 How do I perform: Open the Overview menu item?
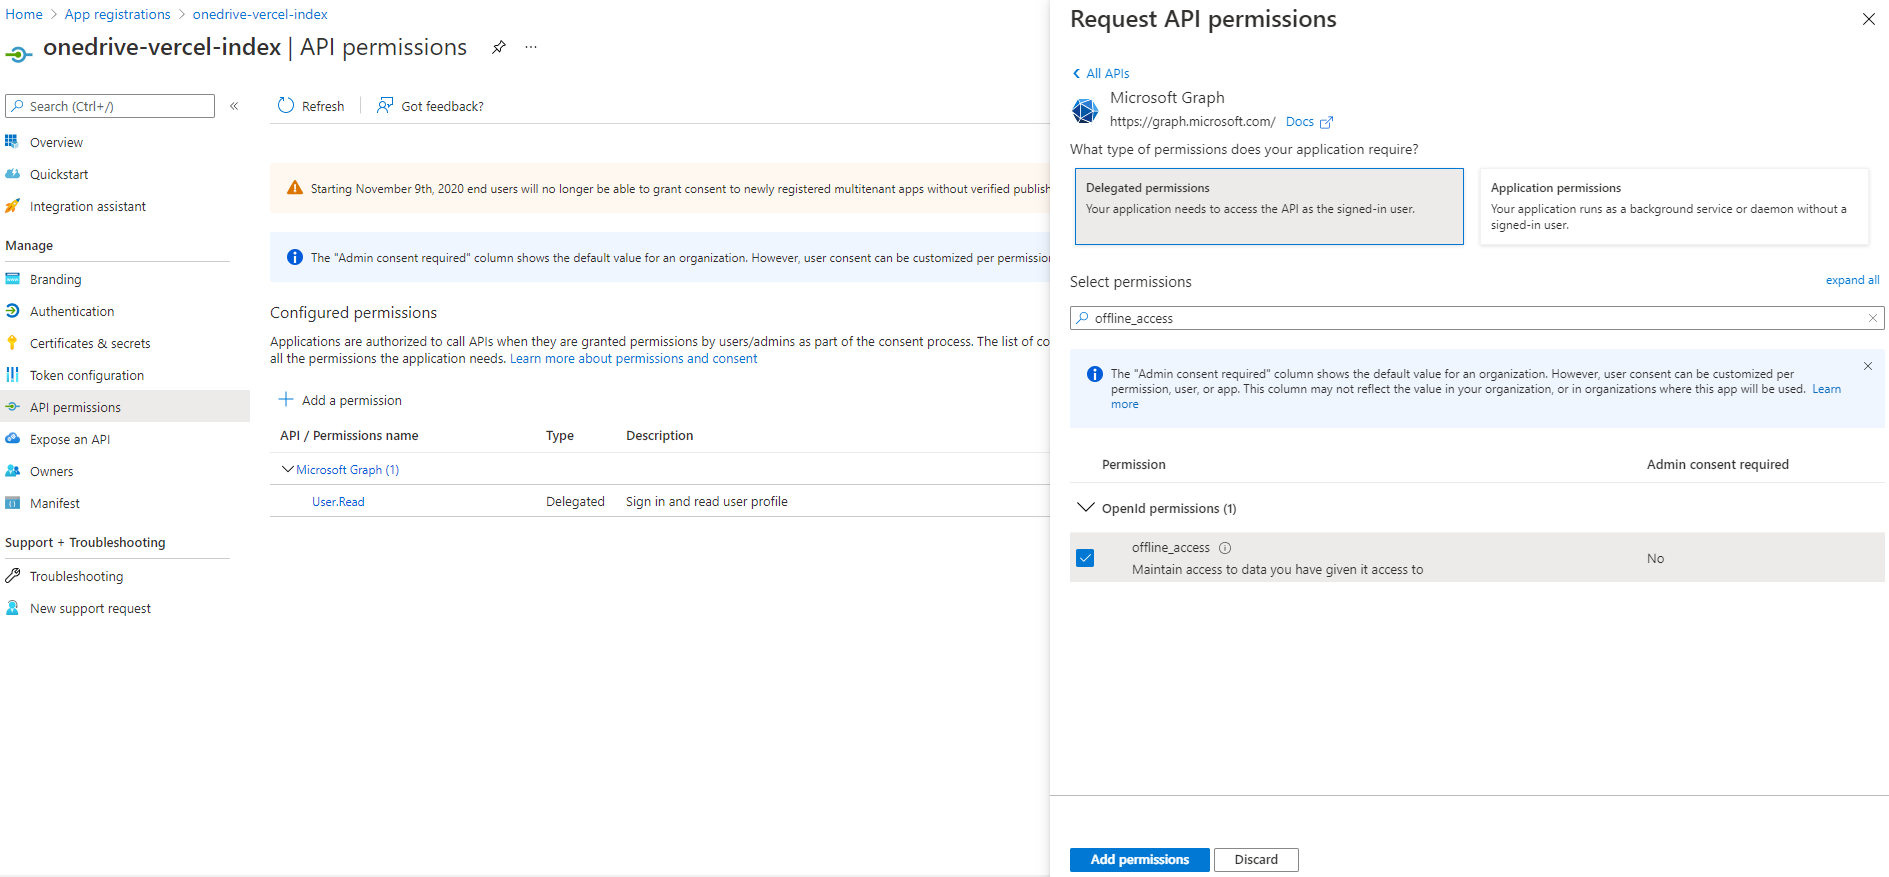56,142
